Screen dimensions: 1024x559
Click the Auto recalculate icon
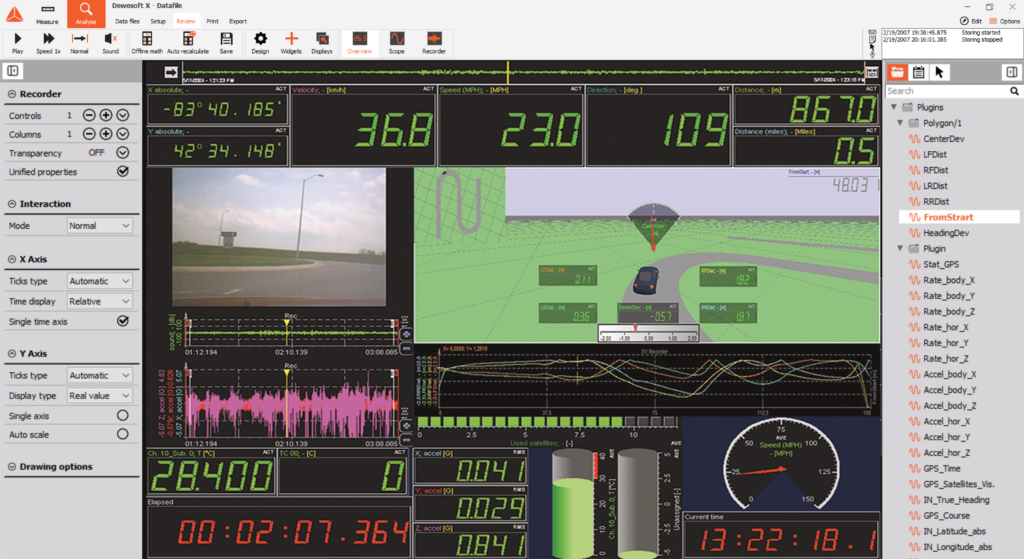click(x=188, y=42)
